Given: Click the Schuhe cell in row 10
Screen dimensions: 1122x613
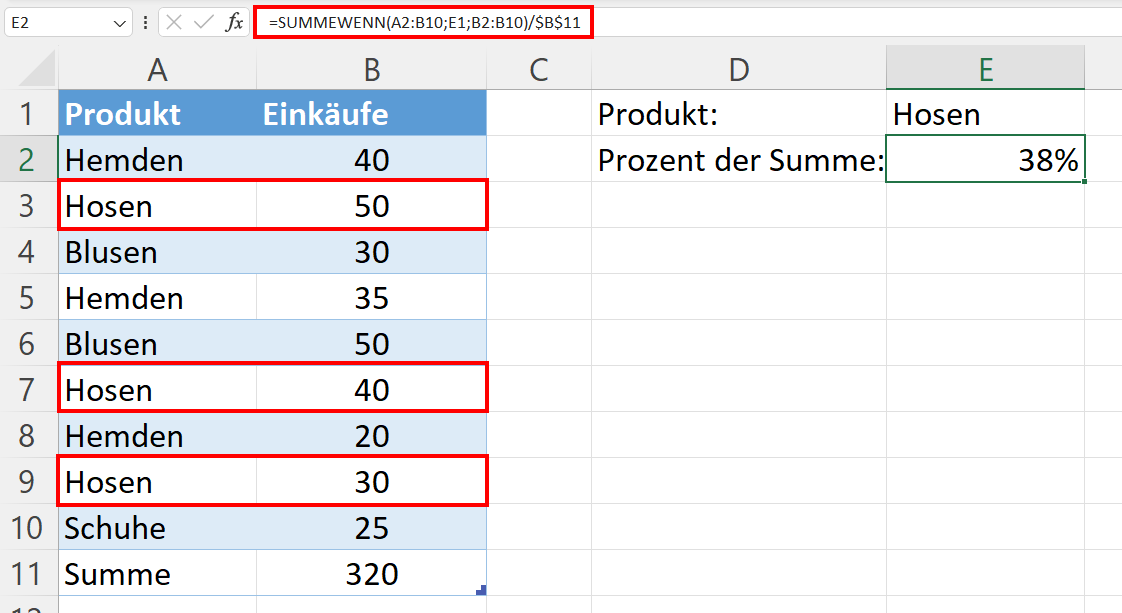Looking at the screenshot, I should pos(157,528).
